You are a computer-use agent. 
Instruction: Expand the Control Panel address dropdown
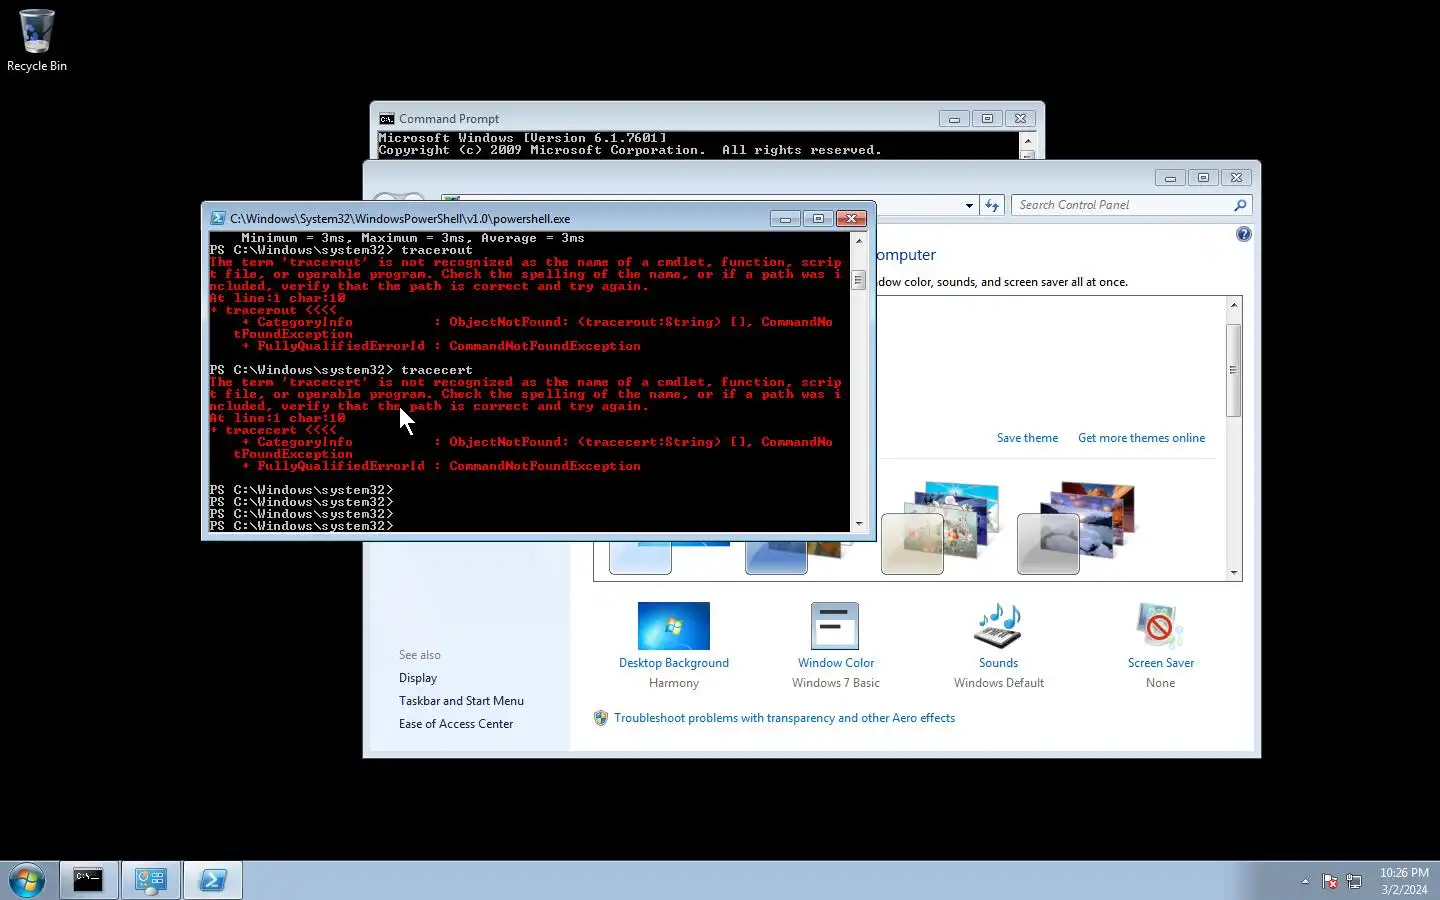(x=969, y=205)
